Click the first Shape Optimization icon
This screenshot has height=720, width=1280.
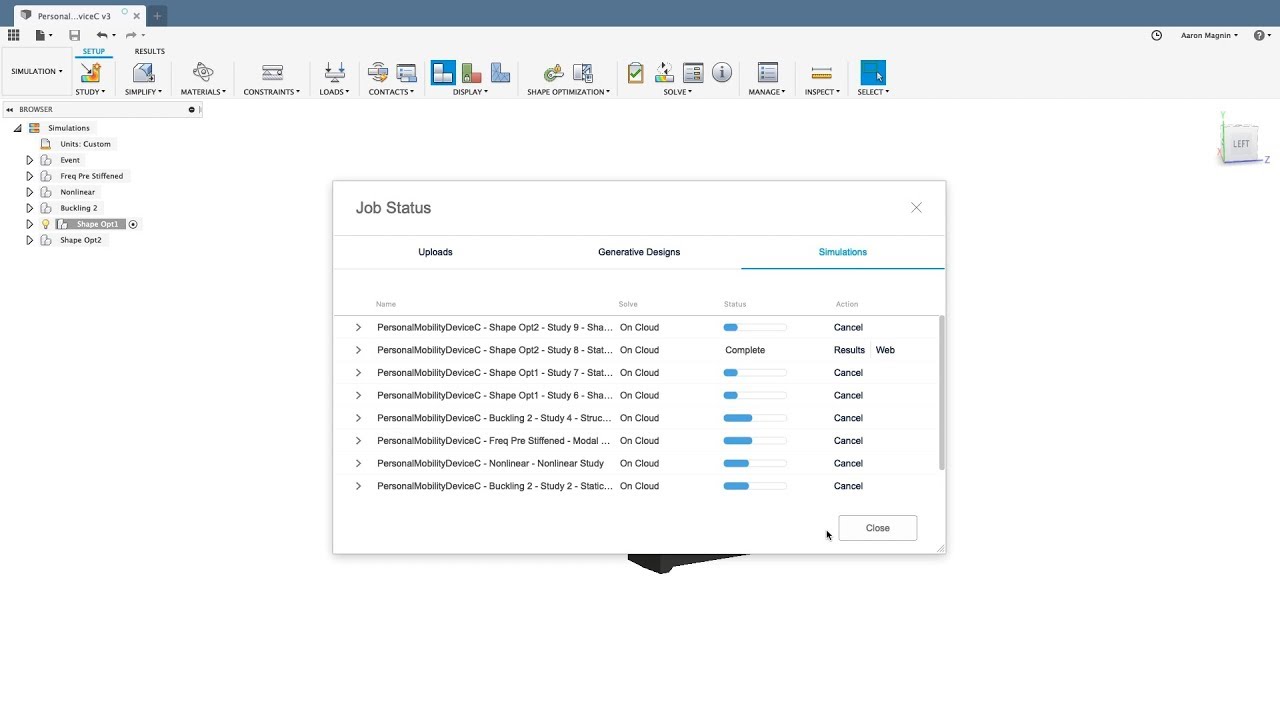553,73
